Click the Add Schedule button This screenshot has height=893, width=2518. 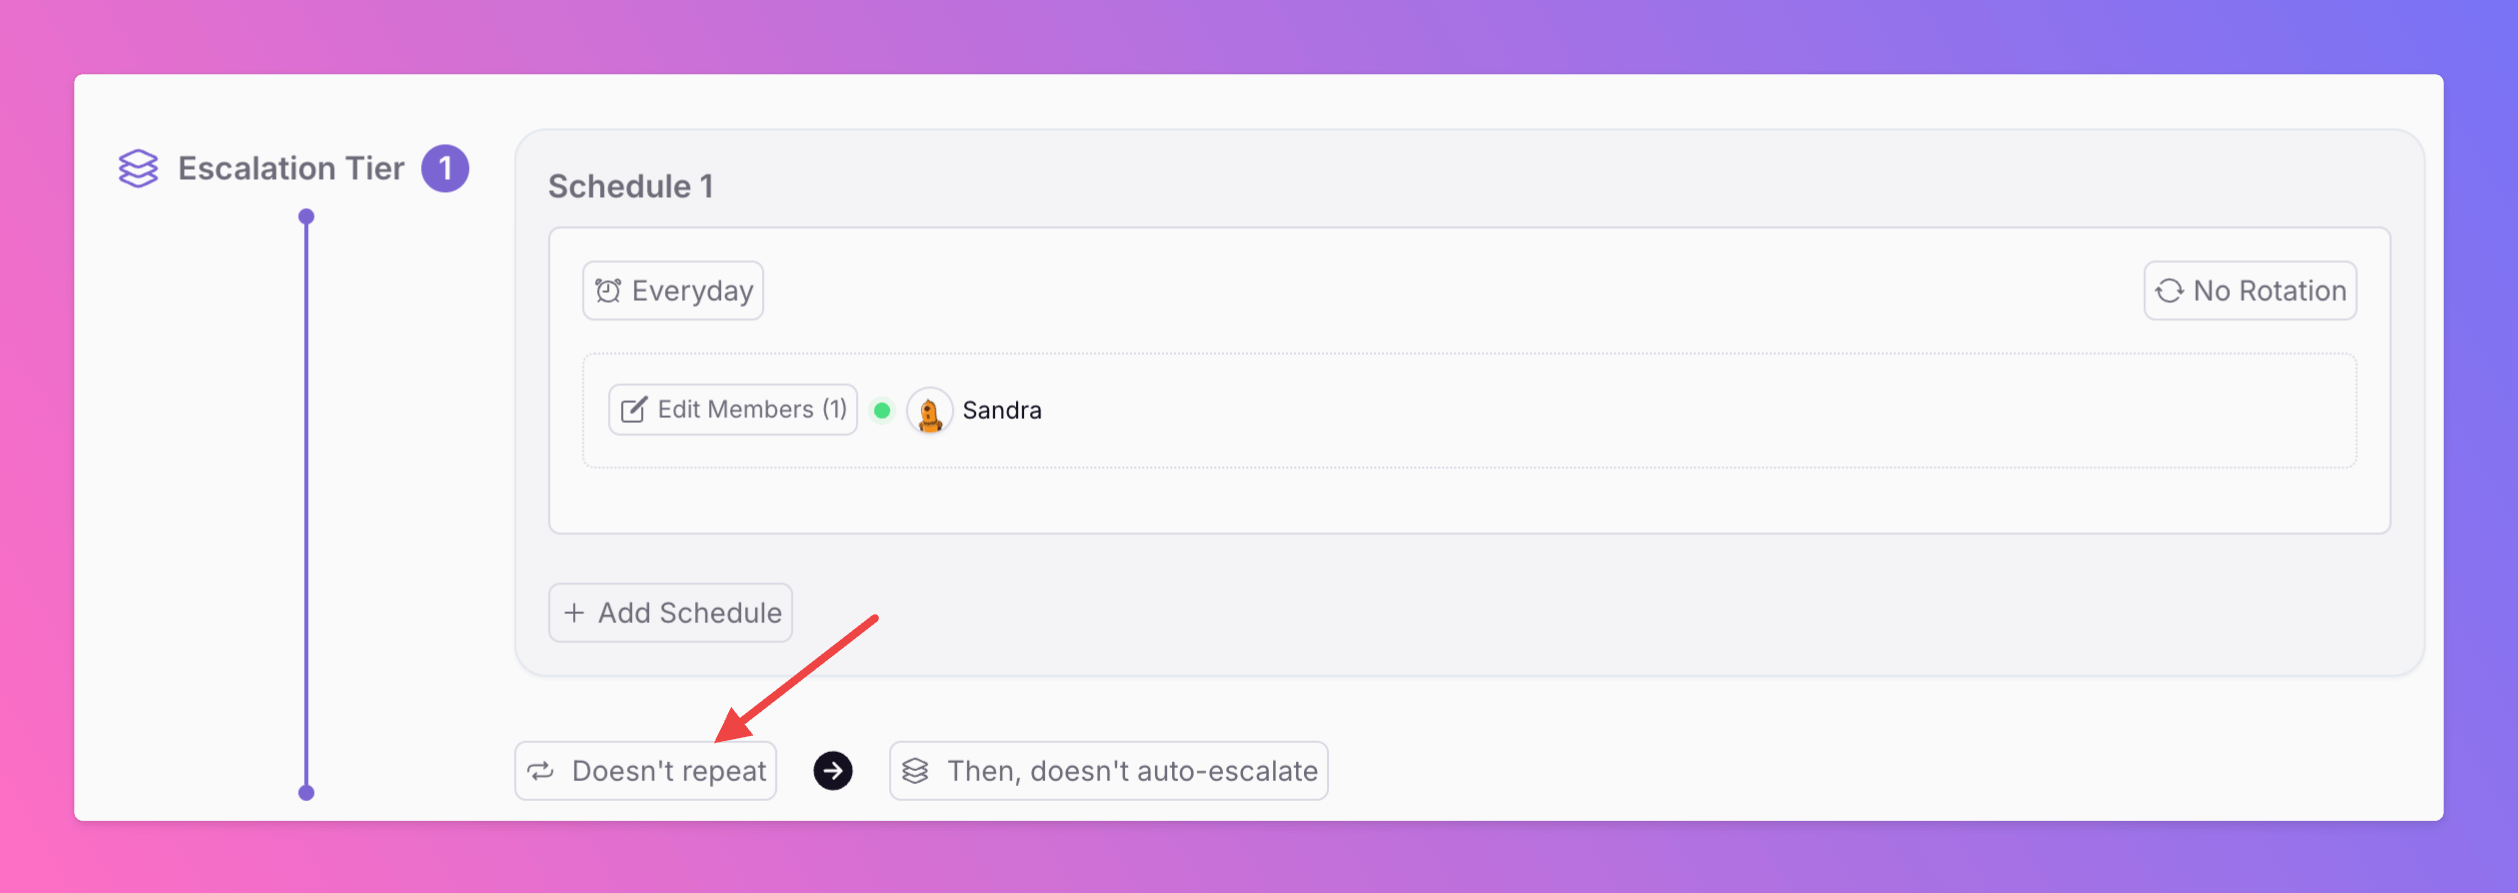coord(671,613)
